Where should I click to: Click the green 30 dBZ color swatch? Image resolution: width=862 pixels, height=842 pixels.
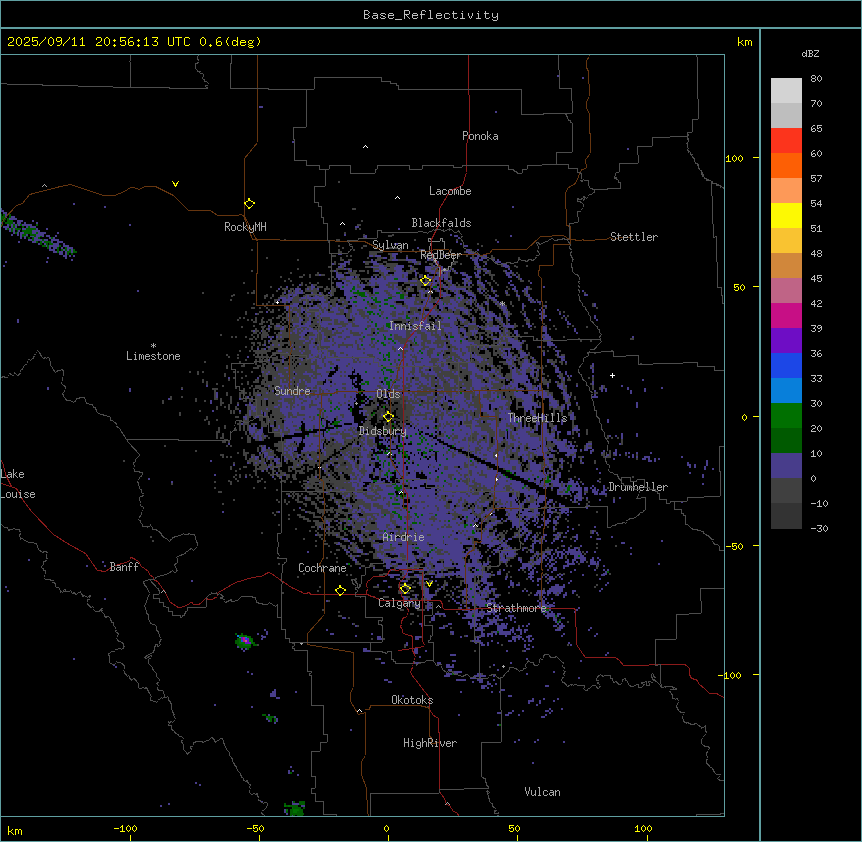point(786,416)
